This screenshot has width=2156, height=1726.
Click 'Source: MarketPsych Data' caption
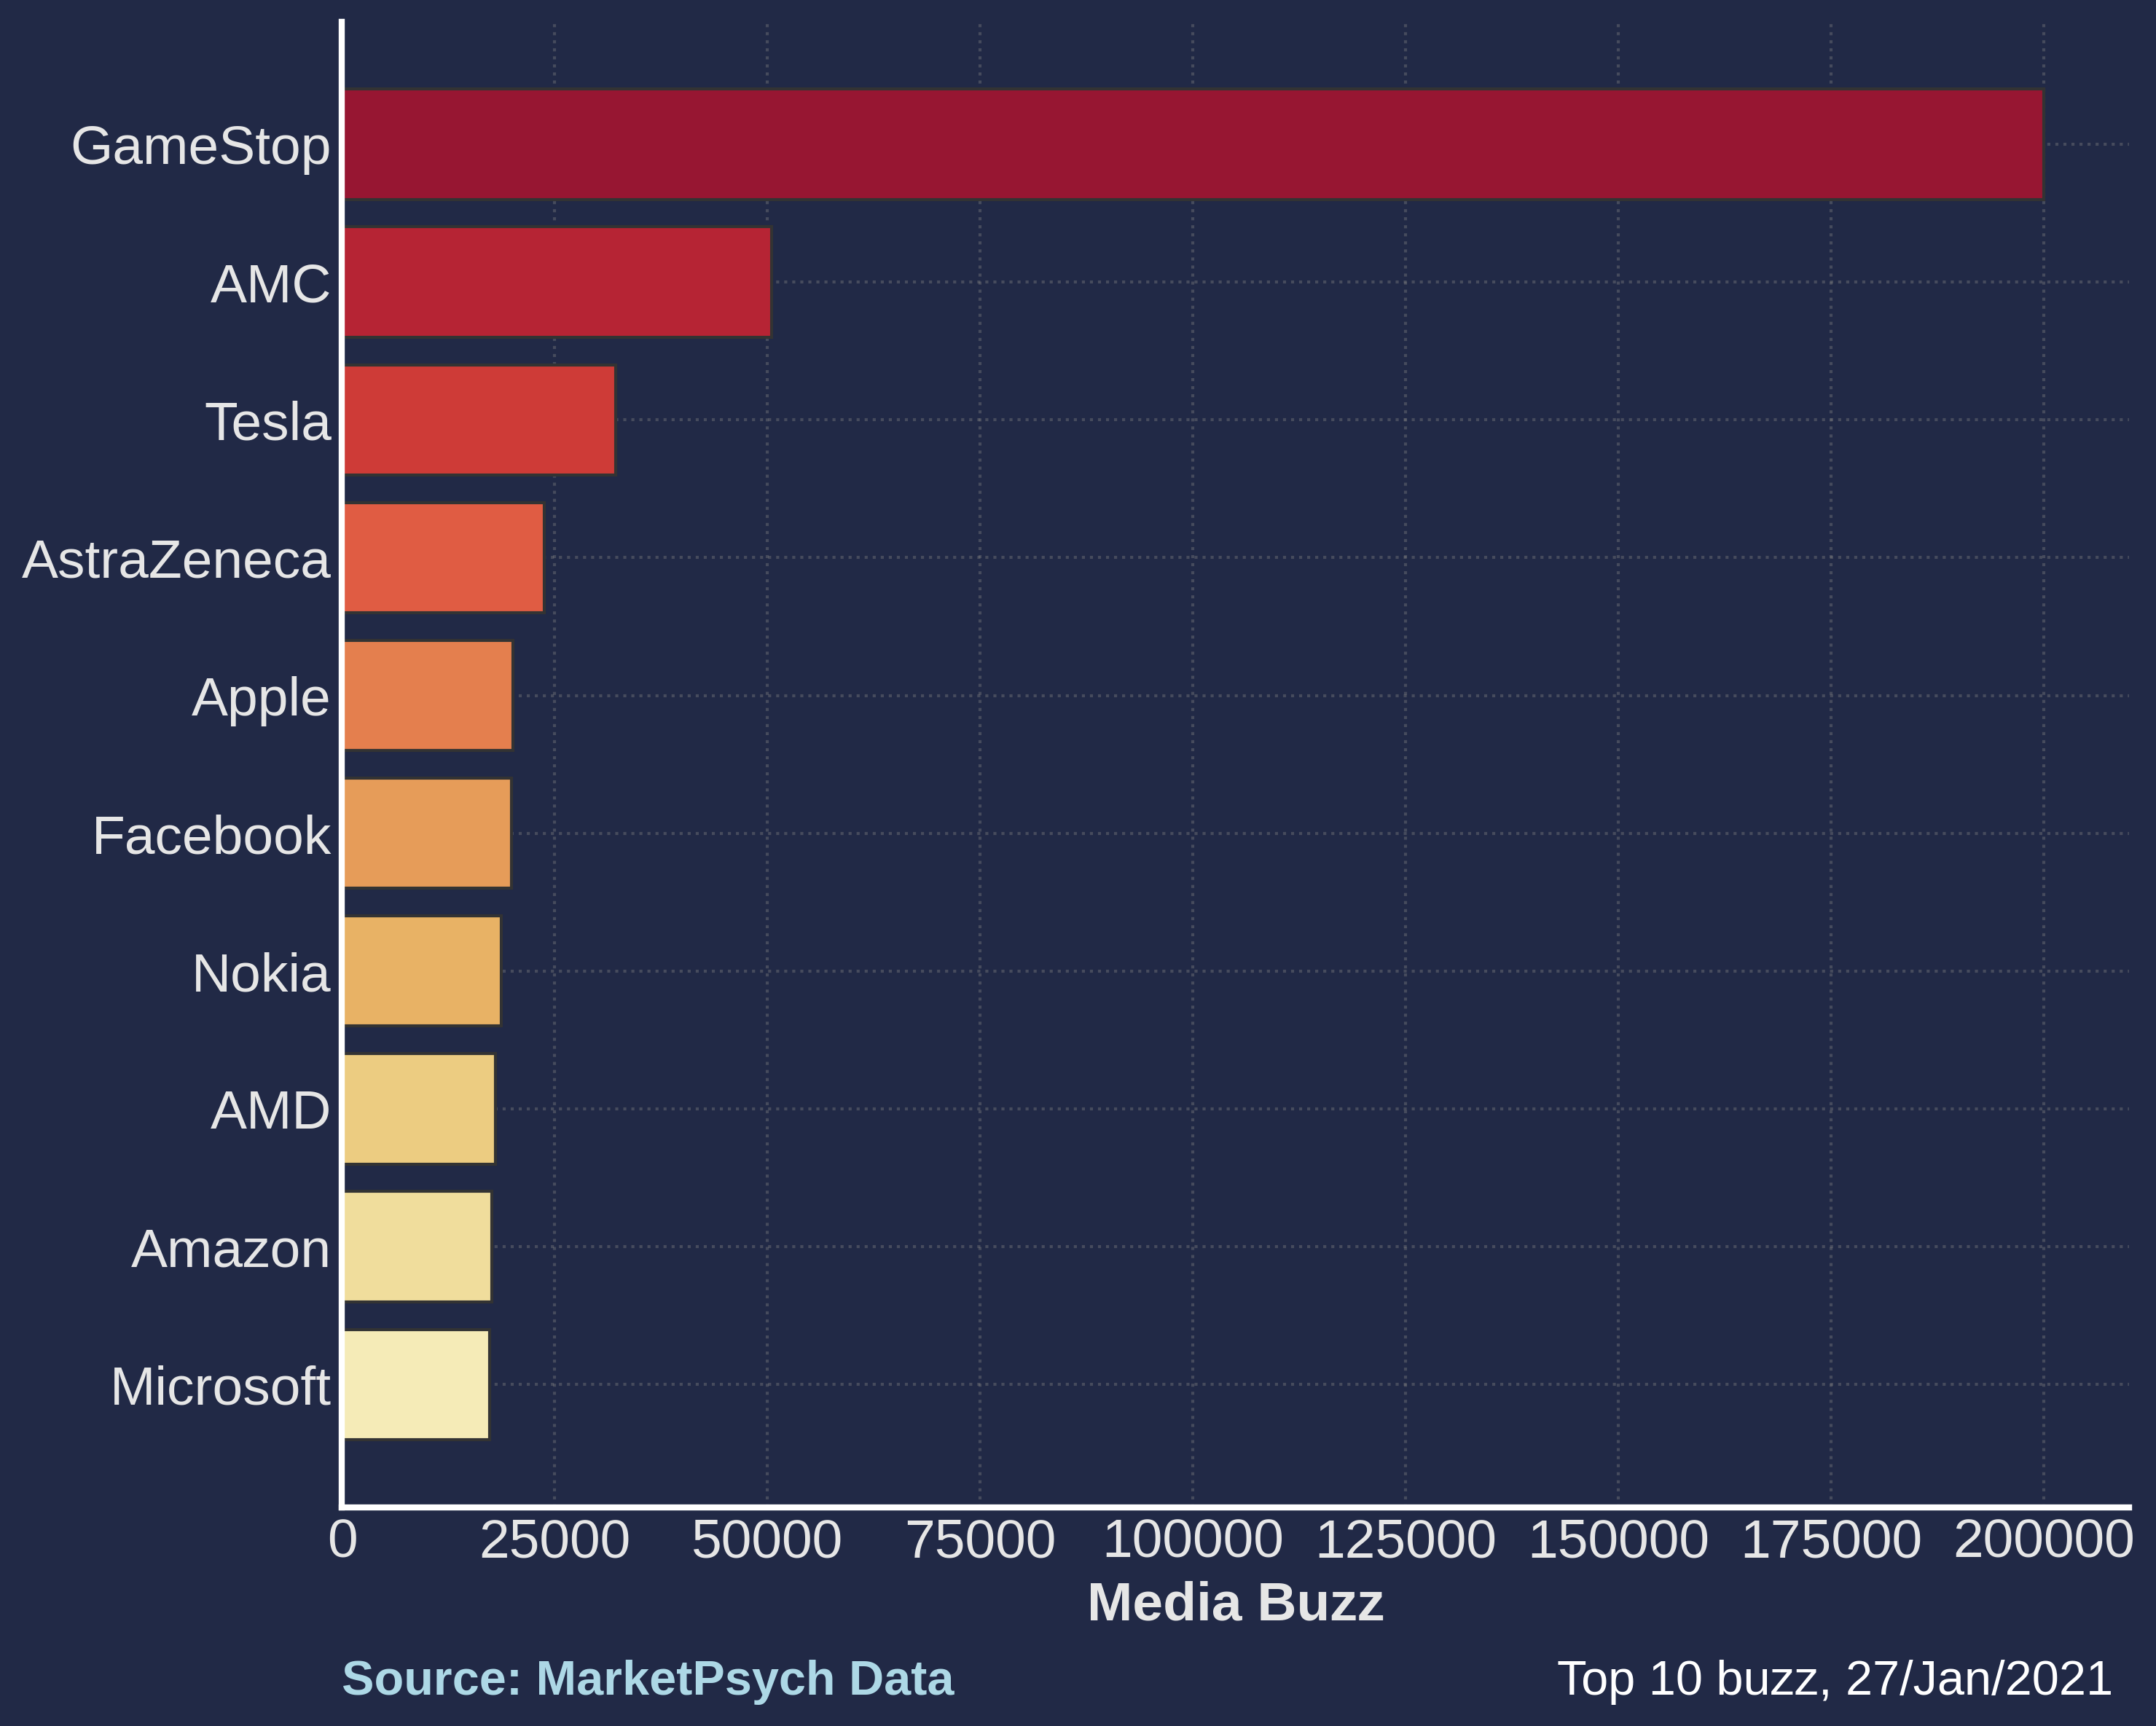point(648,1680)
